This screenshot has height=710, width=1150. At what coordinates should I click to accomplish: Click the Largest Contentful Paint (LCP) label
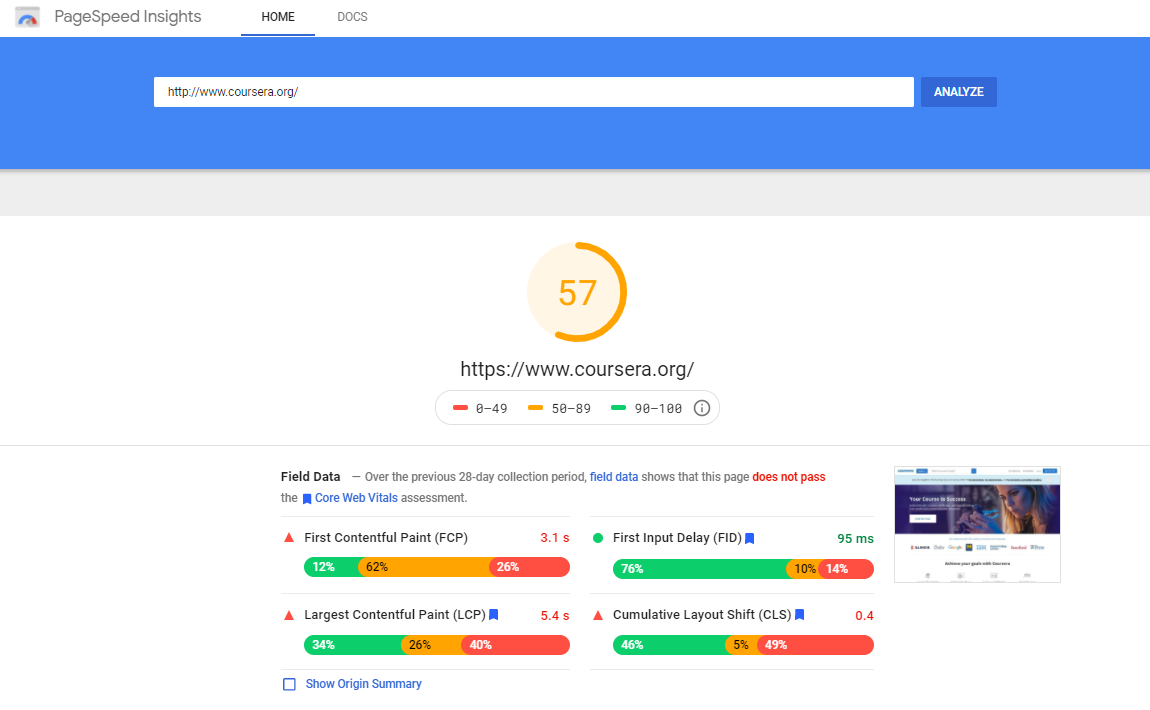(395, 615)
